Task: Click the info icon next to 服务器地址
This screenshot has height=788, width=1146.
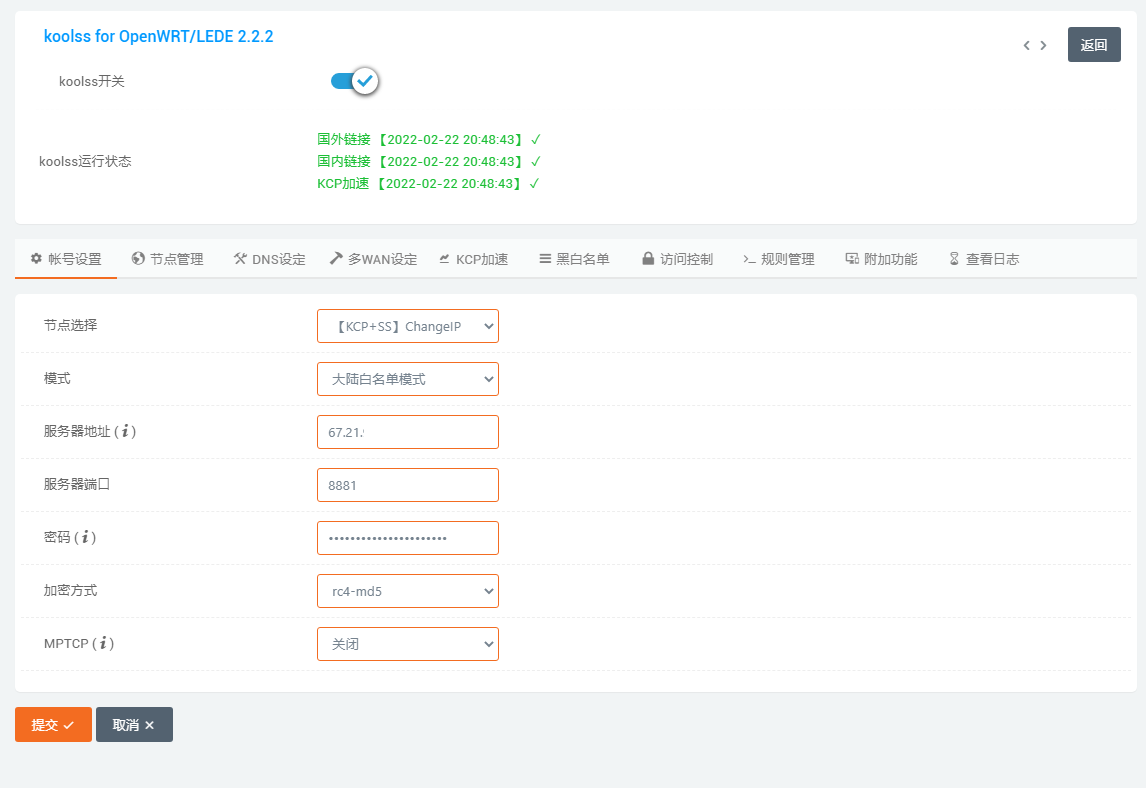Action: tap(125, 431)
